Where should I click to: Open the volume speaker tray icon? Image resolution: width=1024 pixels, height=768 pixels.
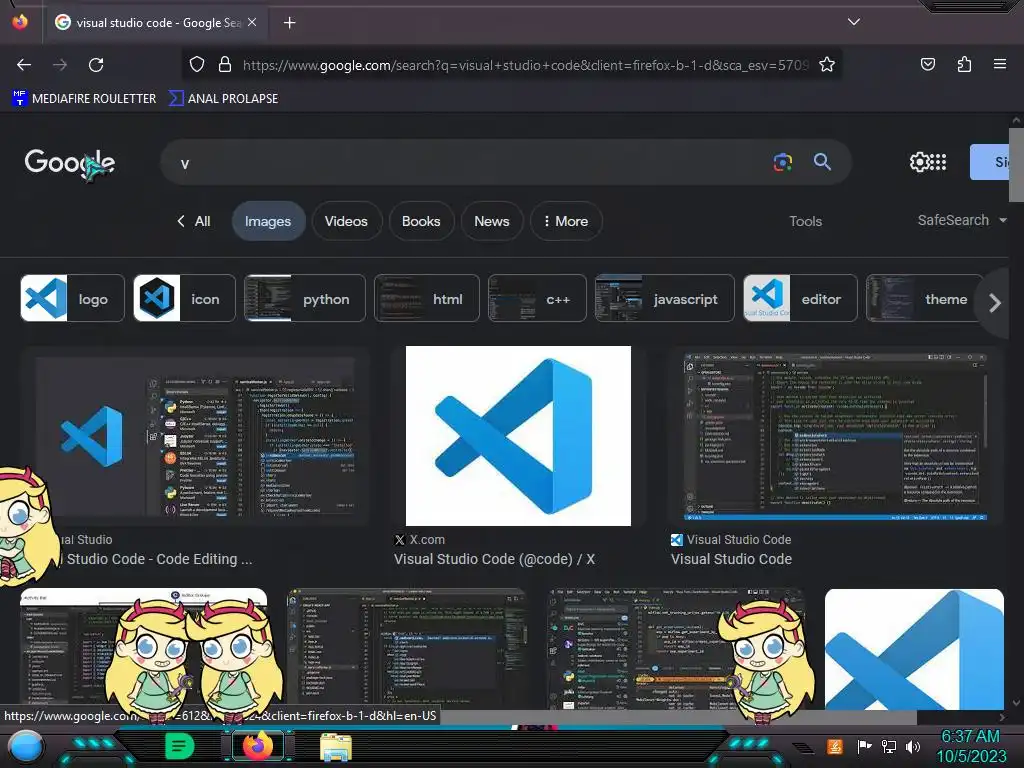click(912, 746)
